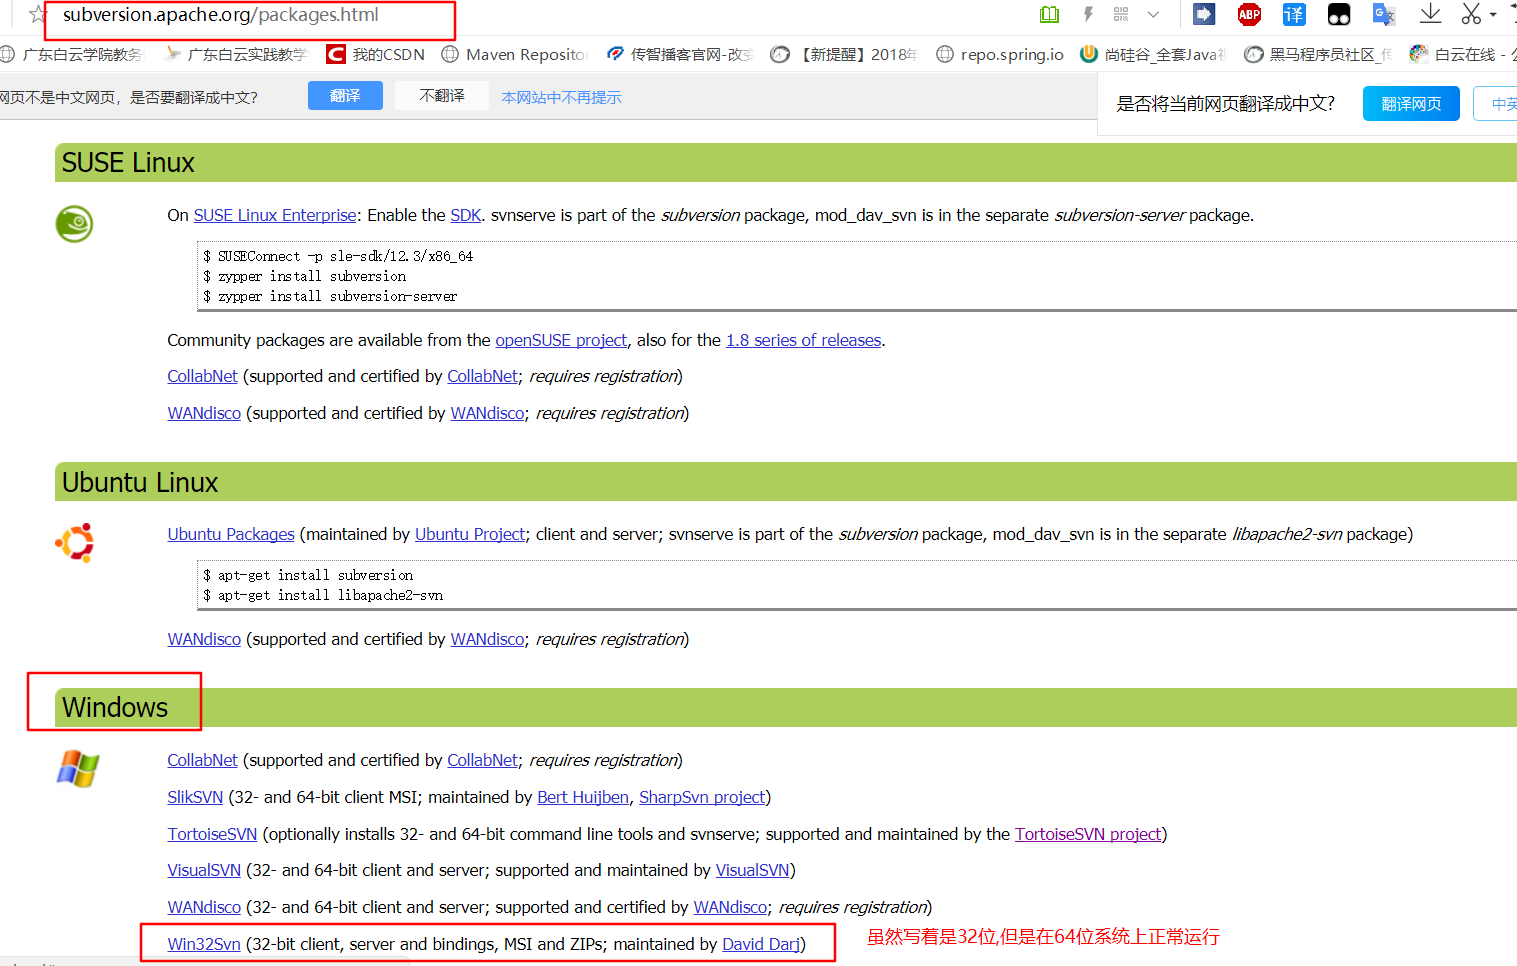
Task: Click the bookmark star icon
Action: (x=37, y=14)
